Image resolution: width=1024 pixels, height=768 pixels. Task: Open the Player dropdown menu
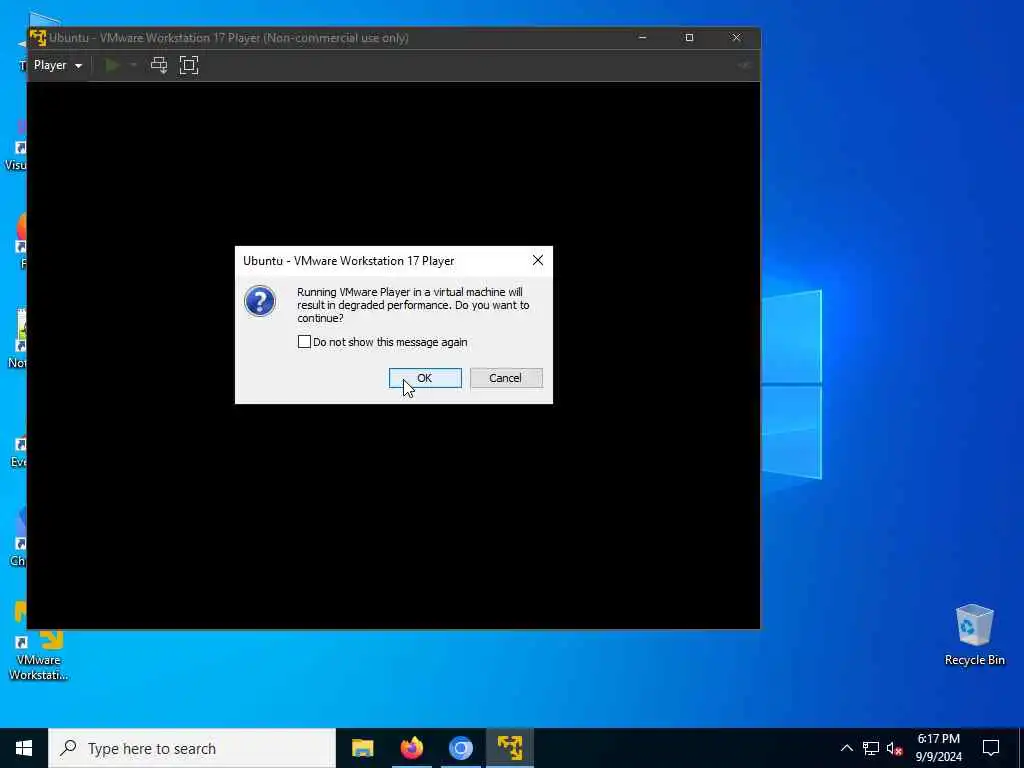[x=58, y=65]
